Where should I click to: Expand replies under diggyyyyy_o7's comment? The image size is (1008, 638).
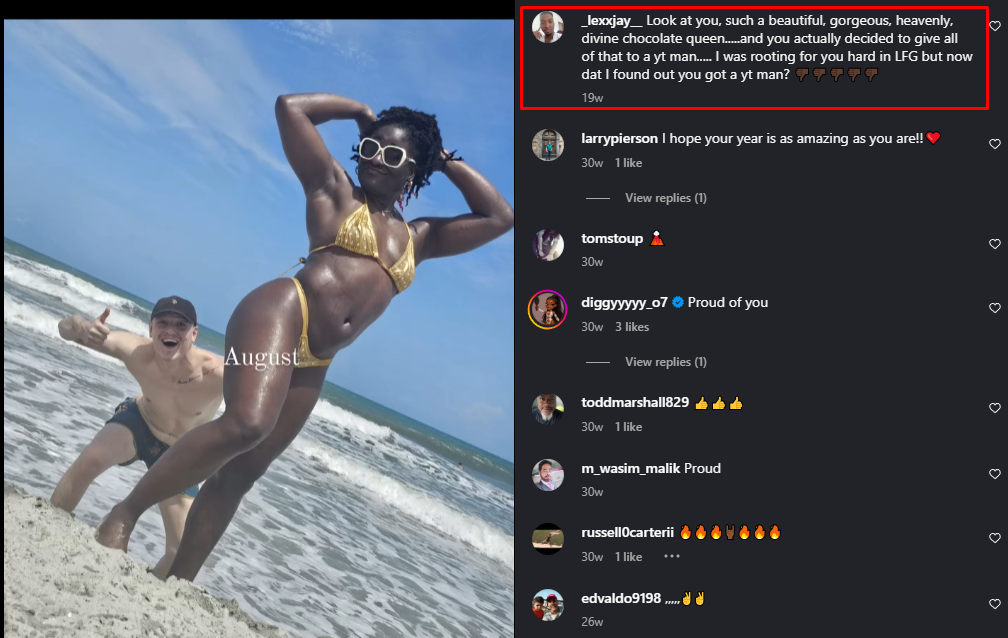[x=665, y=362]
